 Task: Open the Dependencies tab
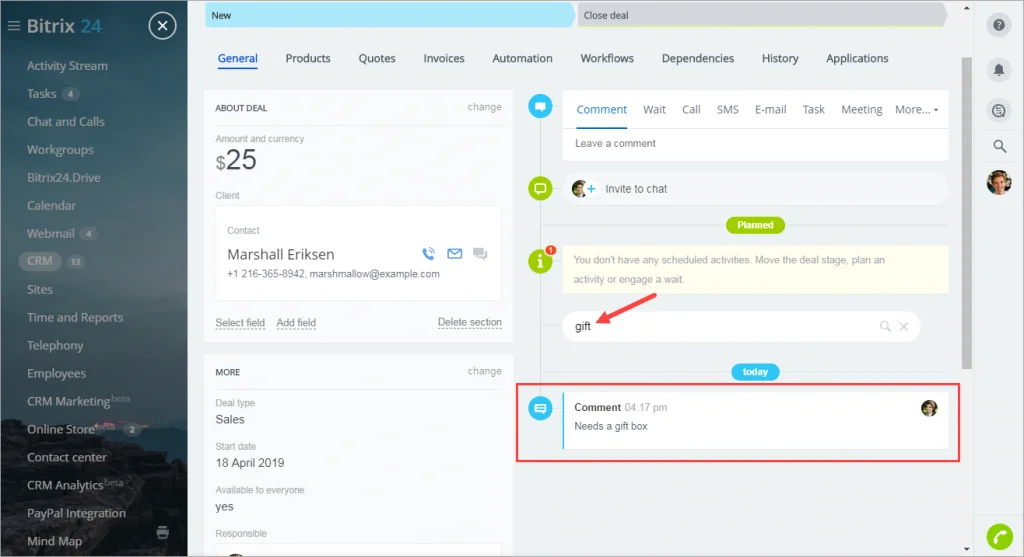click(697, 58)
